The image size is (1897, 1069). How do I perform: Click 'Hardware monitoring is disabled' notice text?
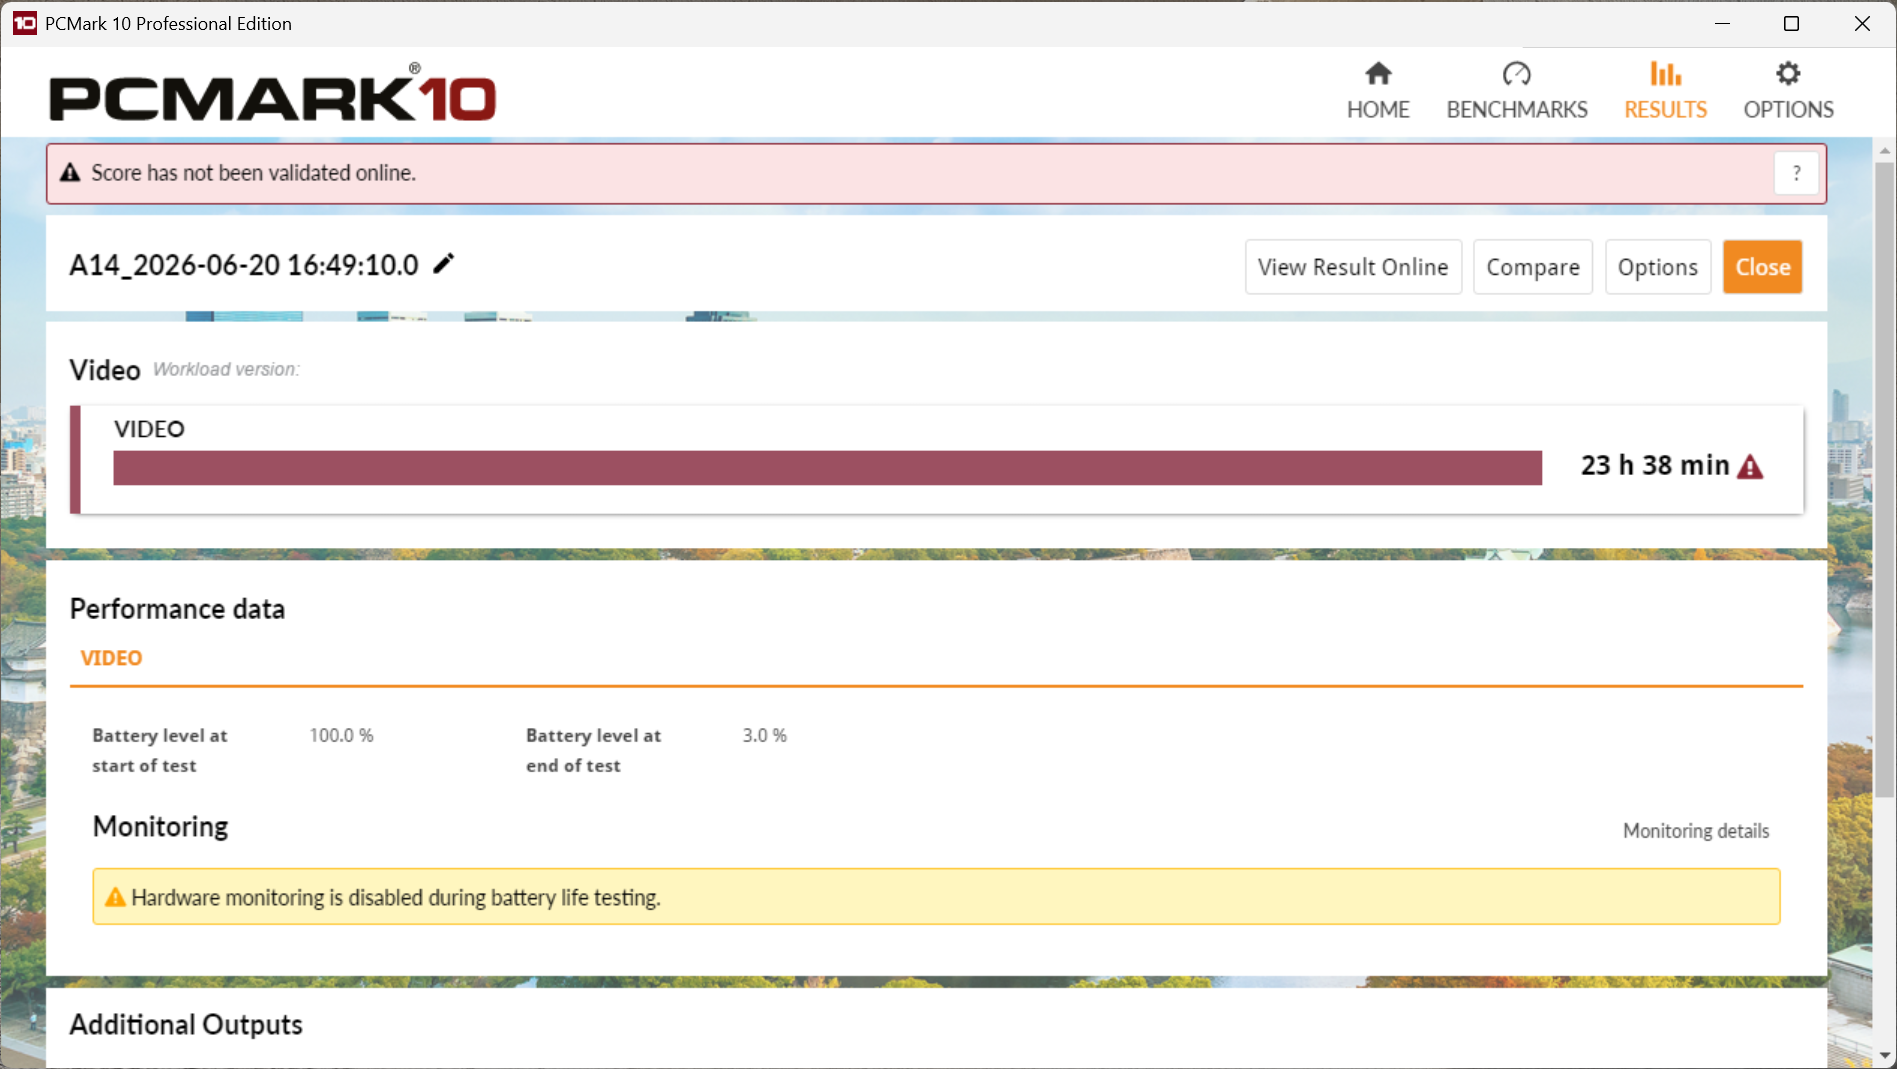coord(396,898)
